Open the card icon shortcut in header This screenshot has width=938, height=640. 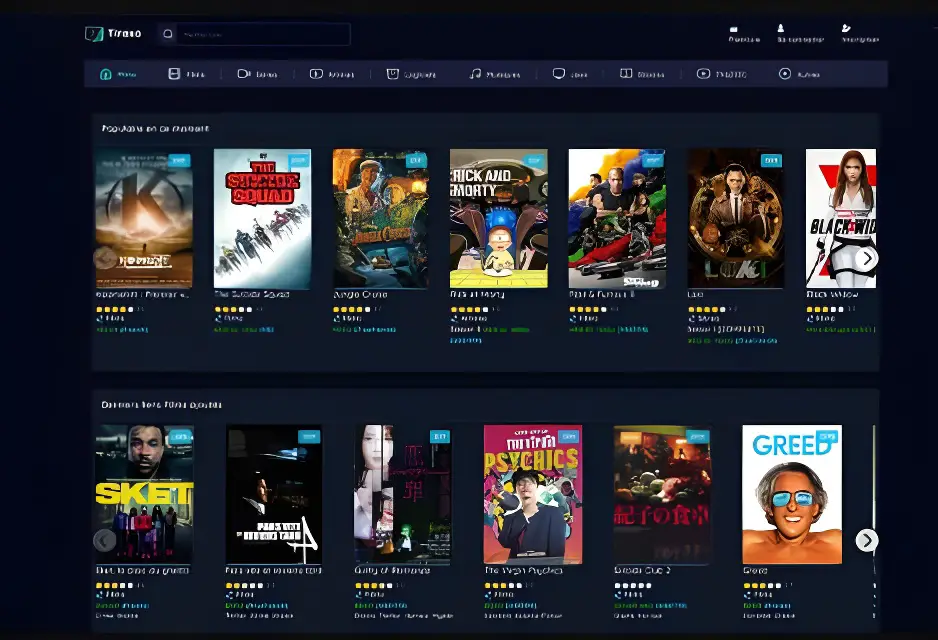[x=733, y=29]
